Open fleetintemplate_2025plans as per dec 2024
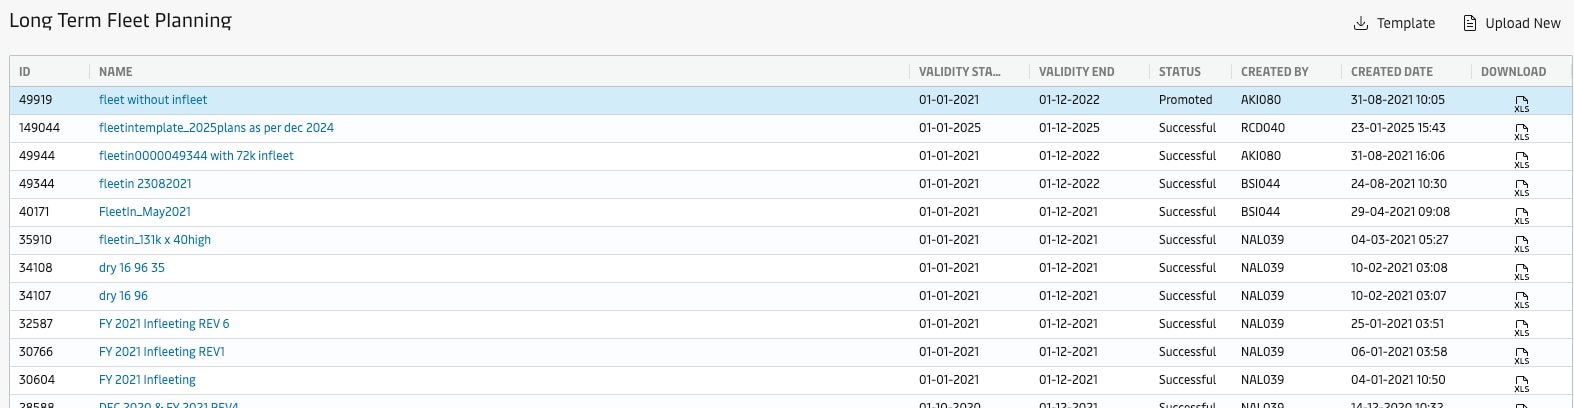The height and width of the screenshot is (408, 1574). point(216,128)
